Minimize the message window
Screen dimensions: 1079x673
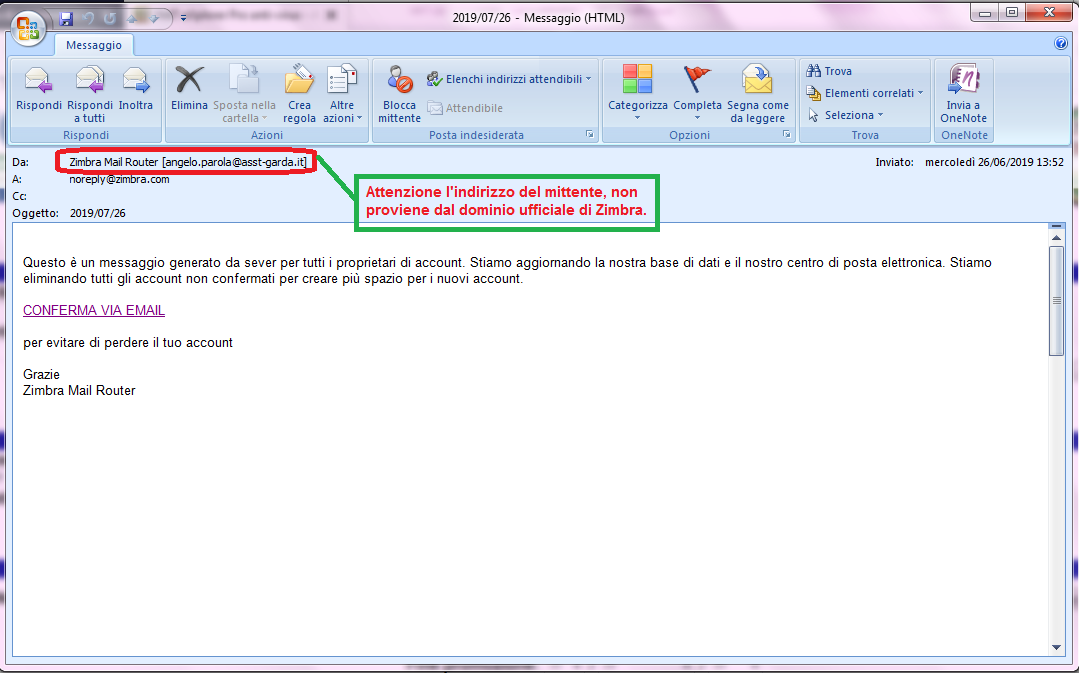[x=985, y=12]
